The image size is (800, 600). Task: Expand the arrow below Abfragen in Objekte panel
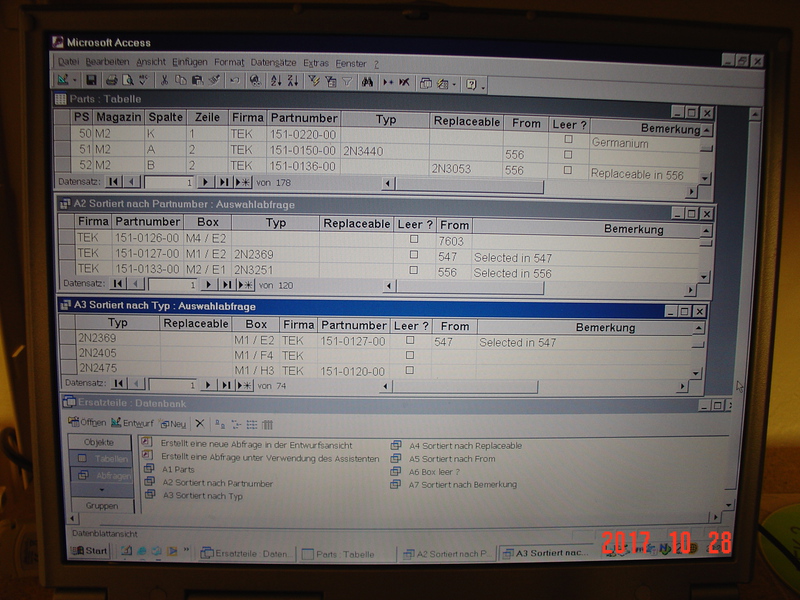tap(99, 491)
